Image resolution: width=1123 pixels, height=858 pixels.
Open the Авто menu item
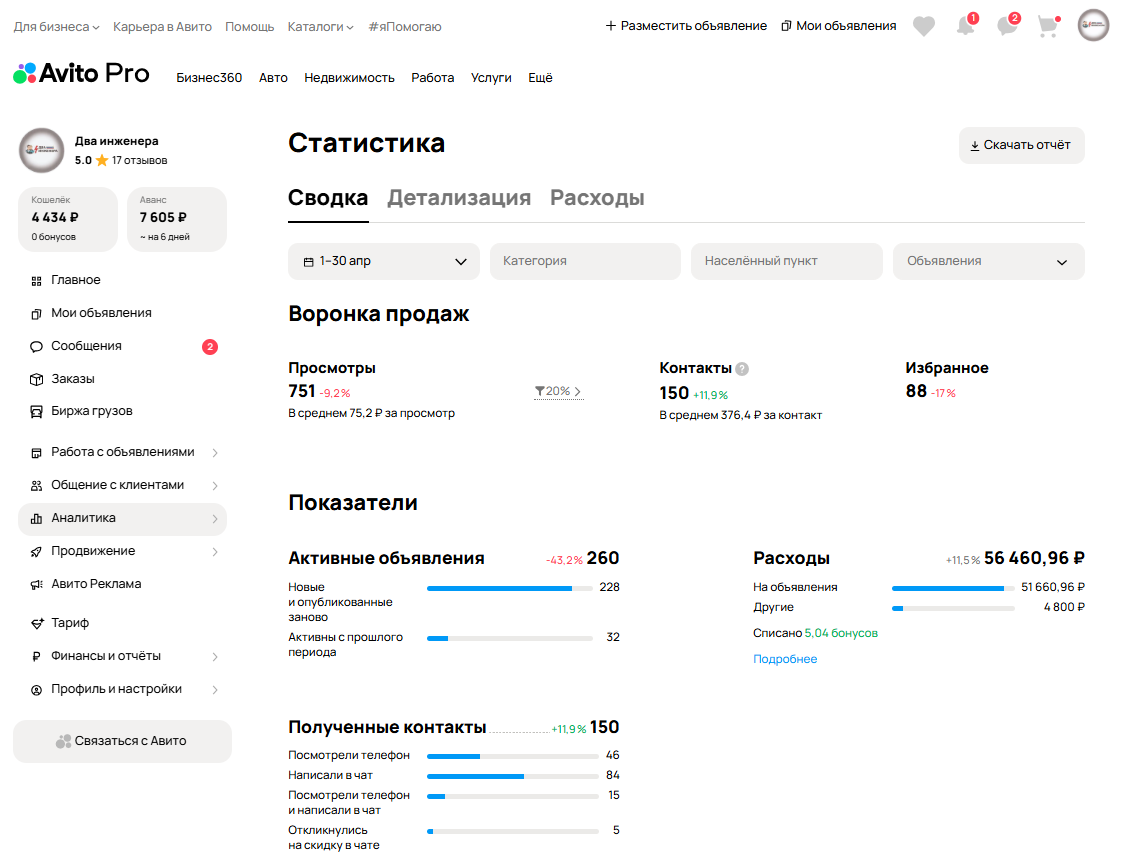coord(273,77)
